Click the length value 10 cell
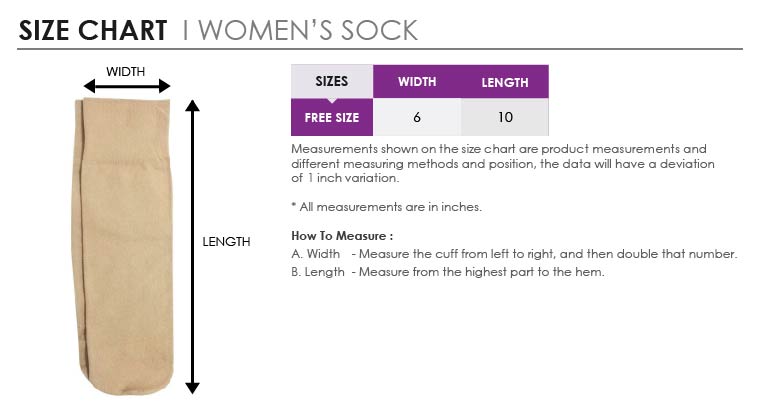The image size is (762, 415). (x=505, y=117)
